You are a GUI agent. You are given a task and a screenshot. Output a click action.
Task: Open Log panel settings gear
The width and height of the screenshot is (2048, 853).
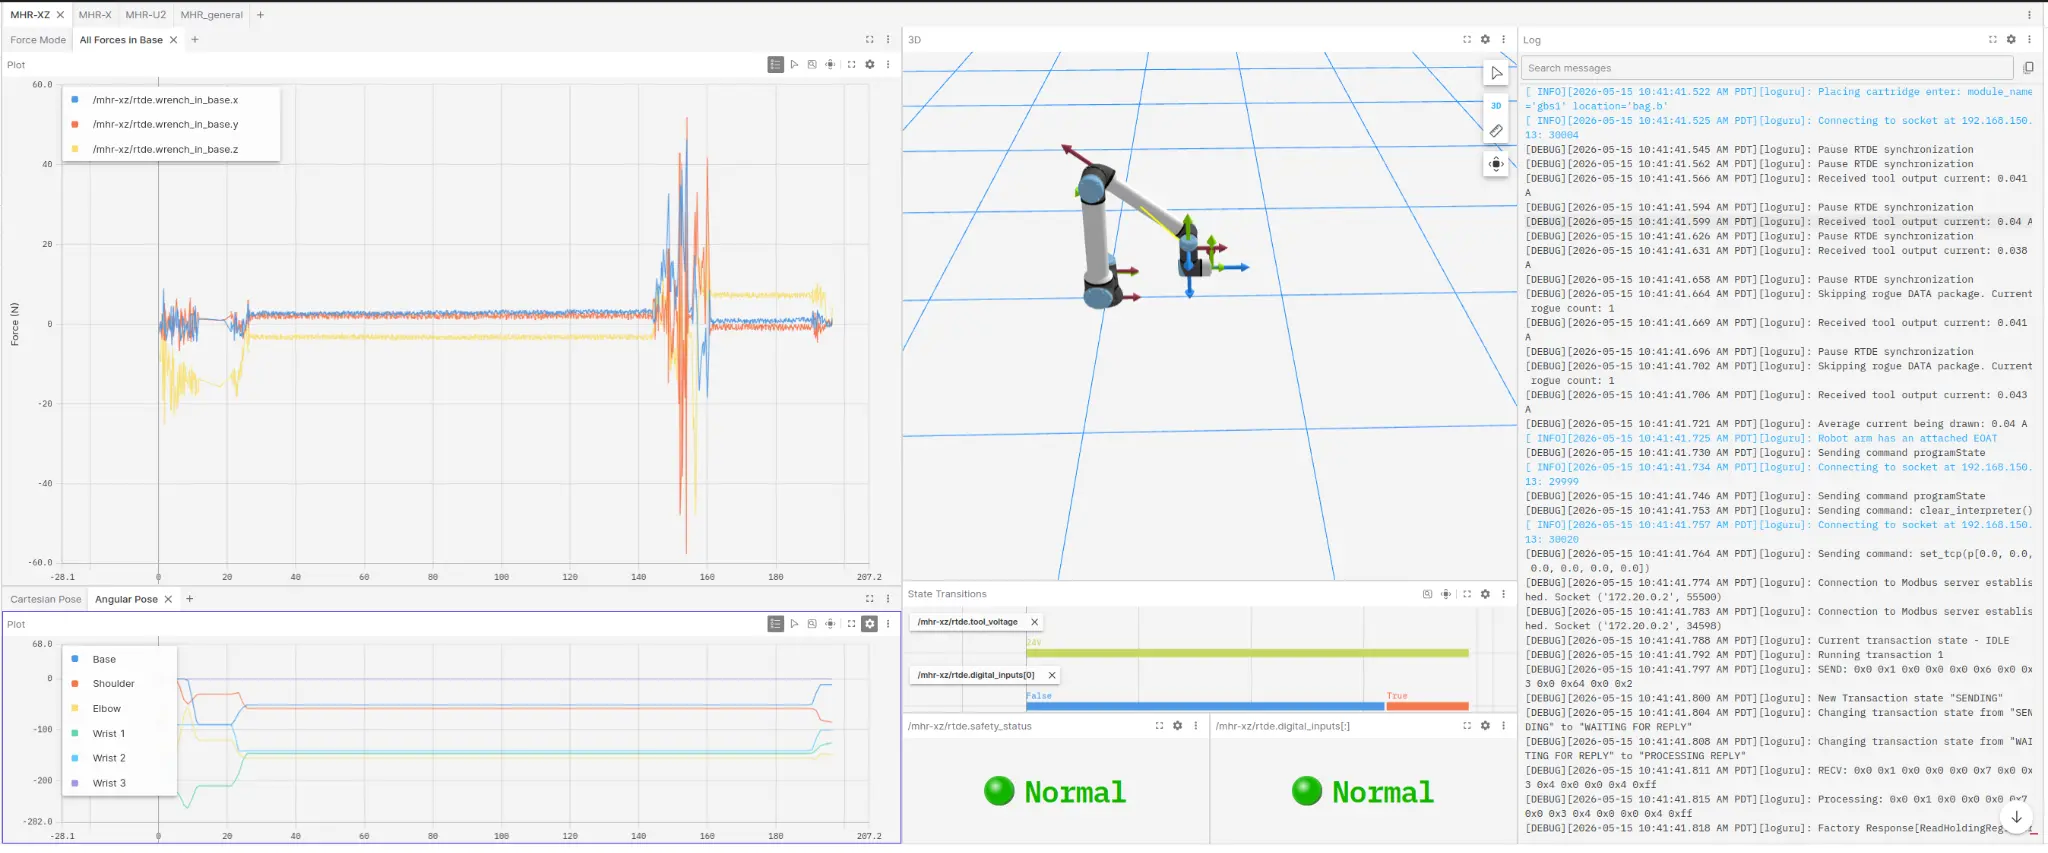tap(2011, 40)
